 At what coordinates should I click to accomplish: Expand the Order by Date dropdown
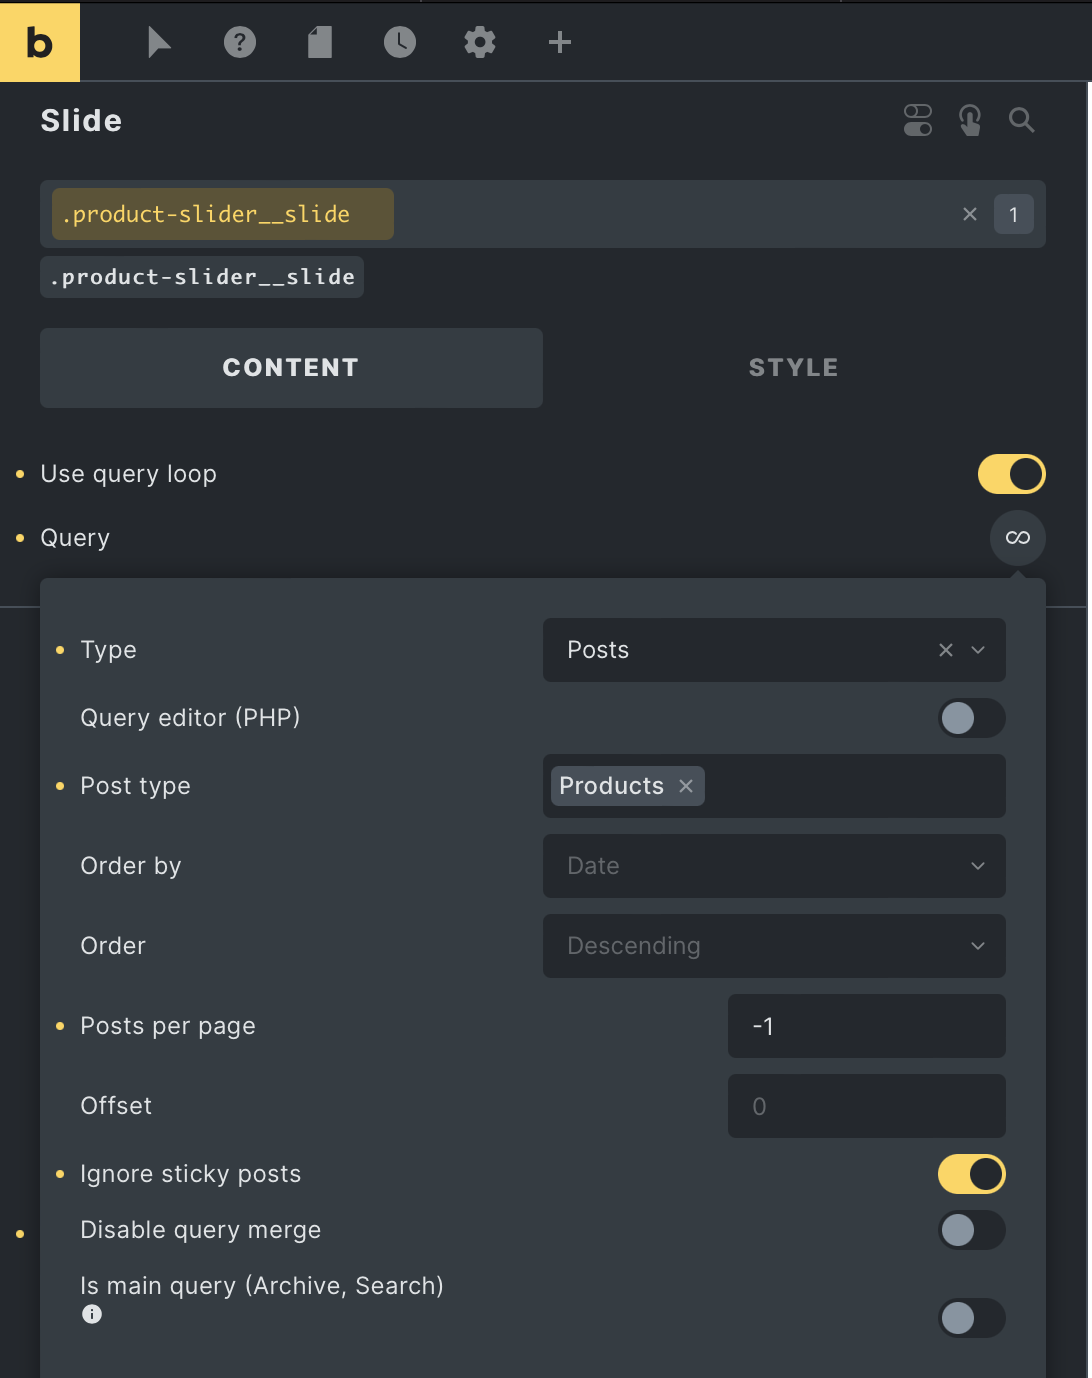tap(774, 866)
